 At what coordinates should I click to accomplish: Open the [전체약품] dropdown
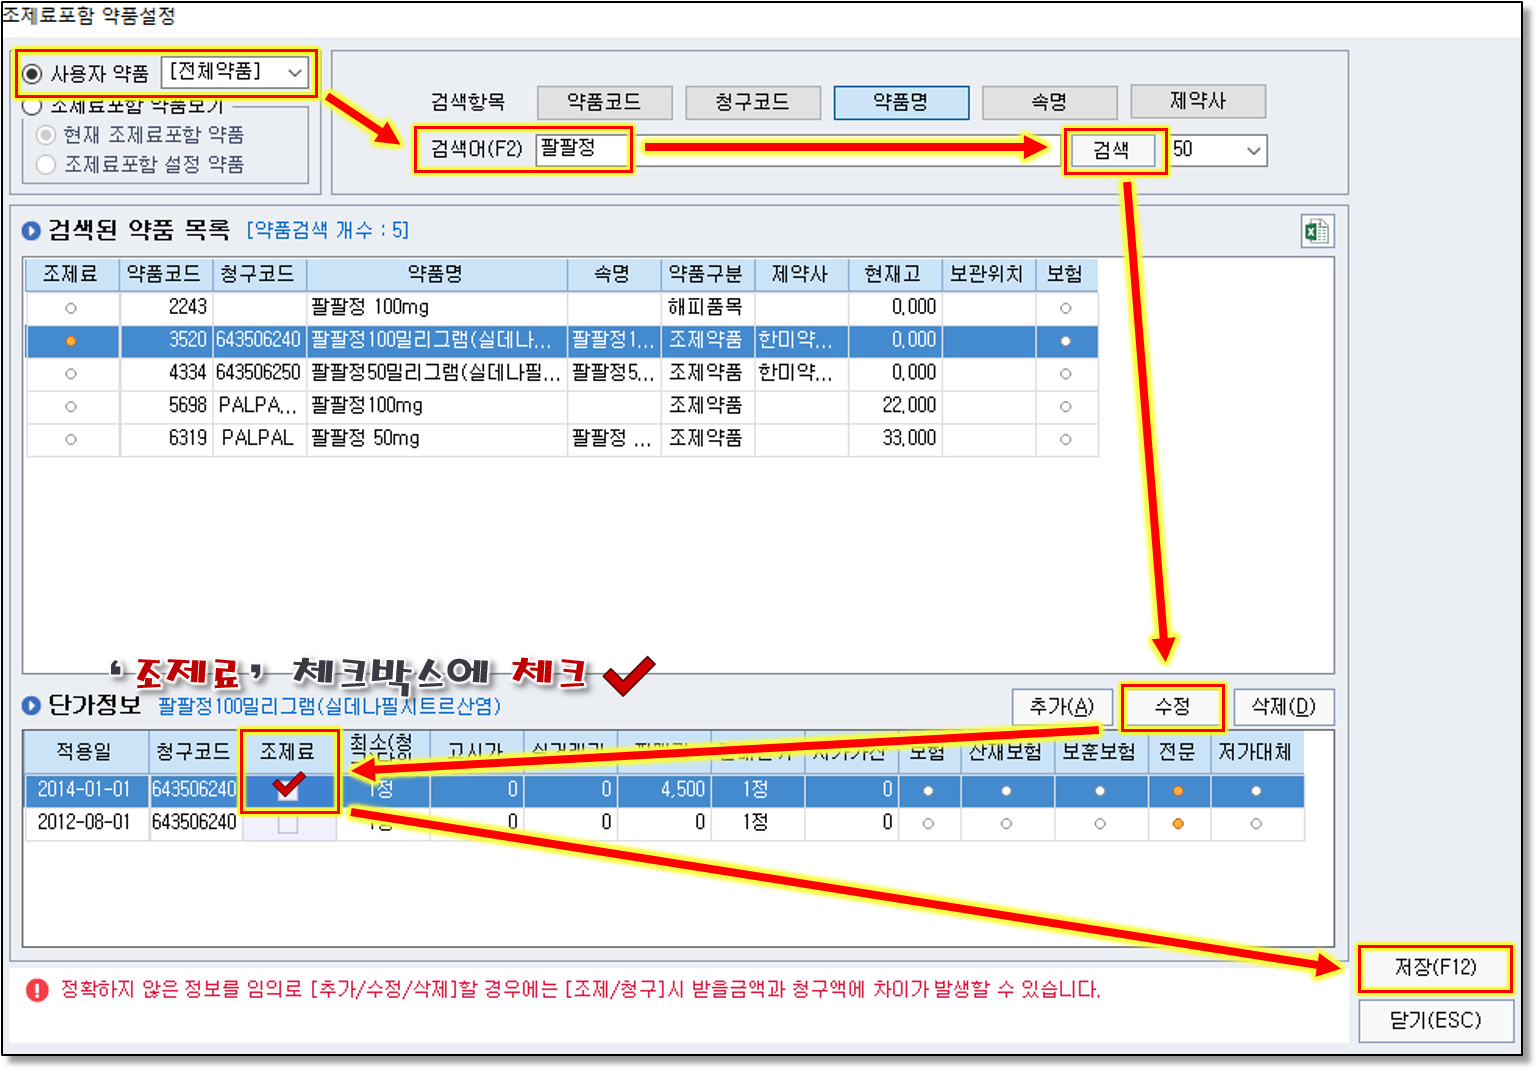pos(234,72)
